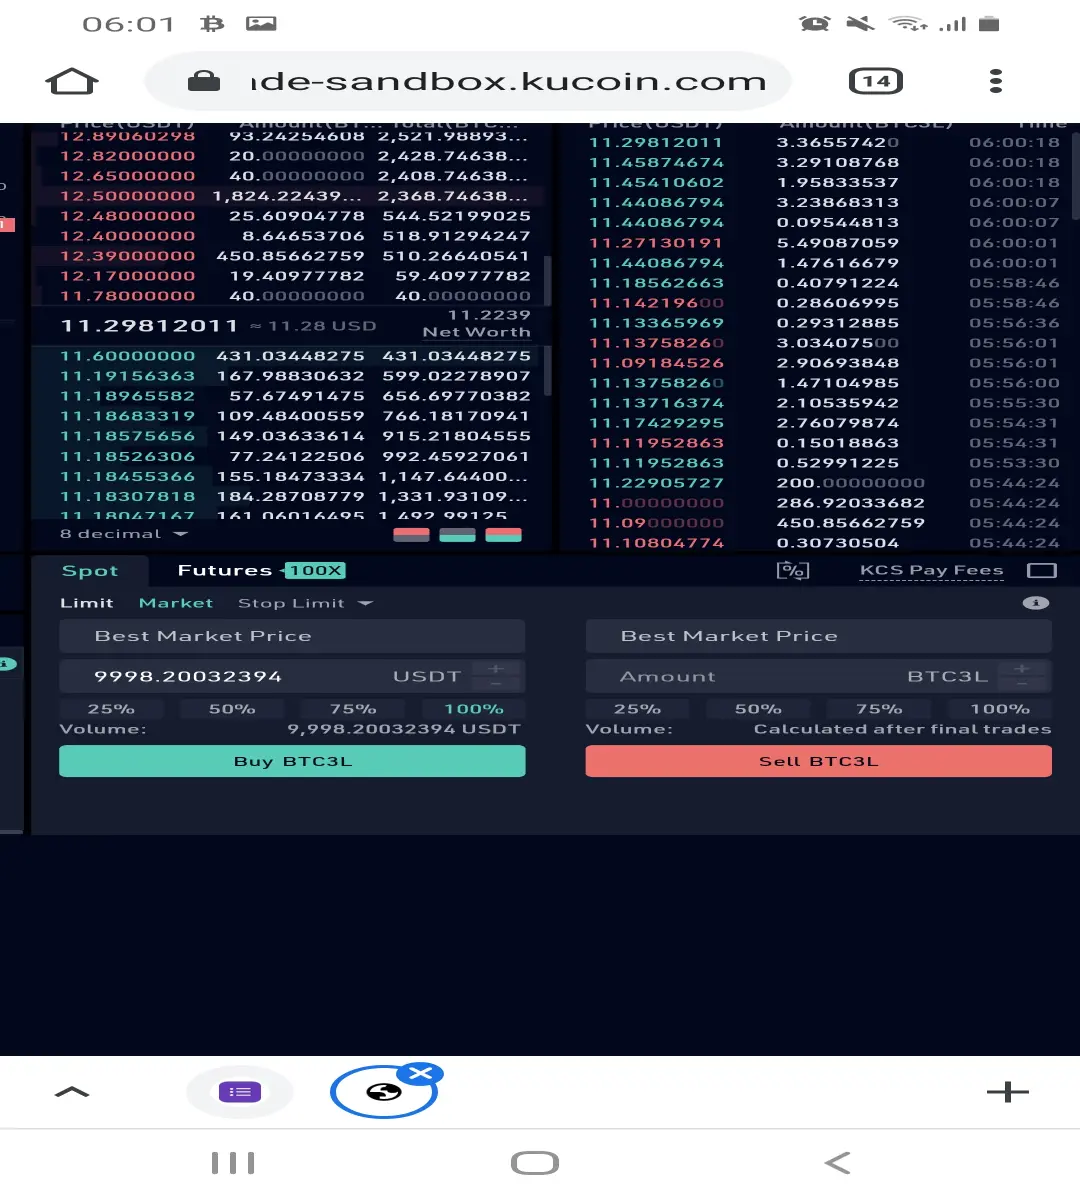Select bid price 11.19156363 in order book
Image resolution: width=1080 pixels, height=1200 pixels.
(127, 376)
